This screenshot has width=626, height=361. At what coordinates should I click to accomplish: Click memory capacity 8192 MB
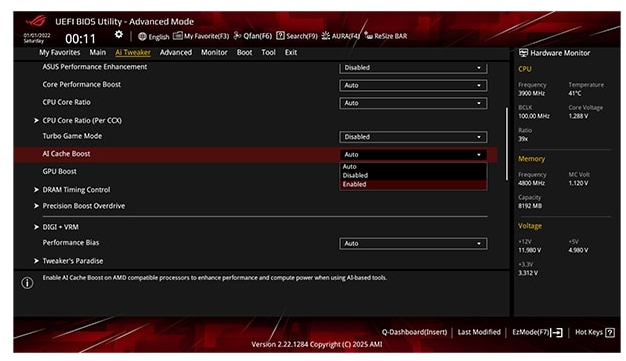(530, 206)
